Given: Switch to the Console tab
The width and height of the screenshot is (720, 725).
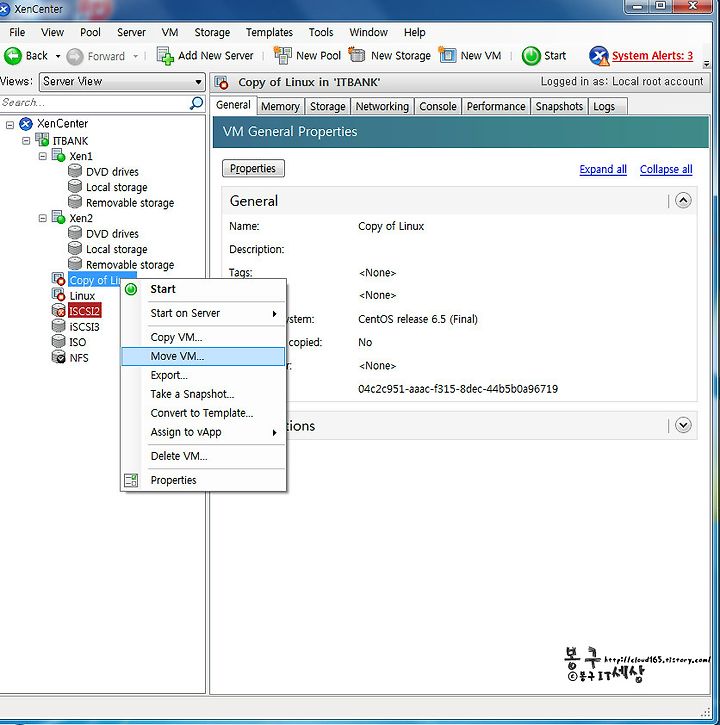Looking at the screenshot, I should (437, 106).
